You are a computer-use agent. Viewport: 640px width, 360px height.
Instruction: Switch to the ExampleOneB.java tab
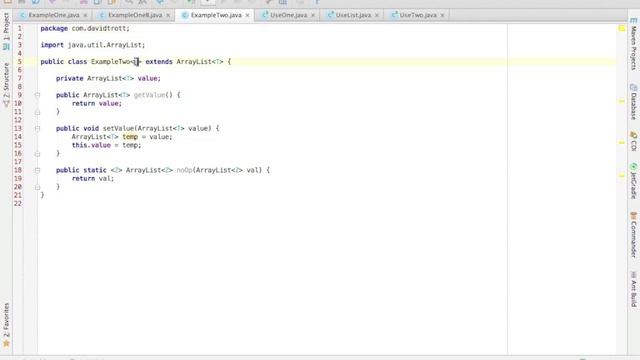point(135,15)
